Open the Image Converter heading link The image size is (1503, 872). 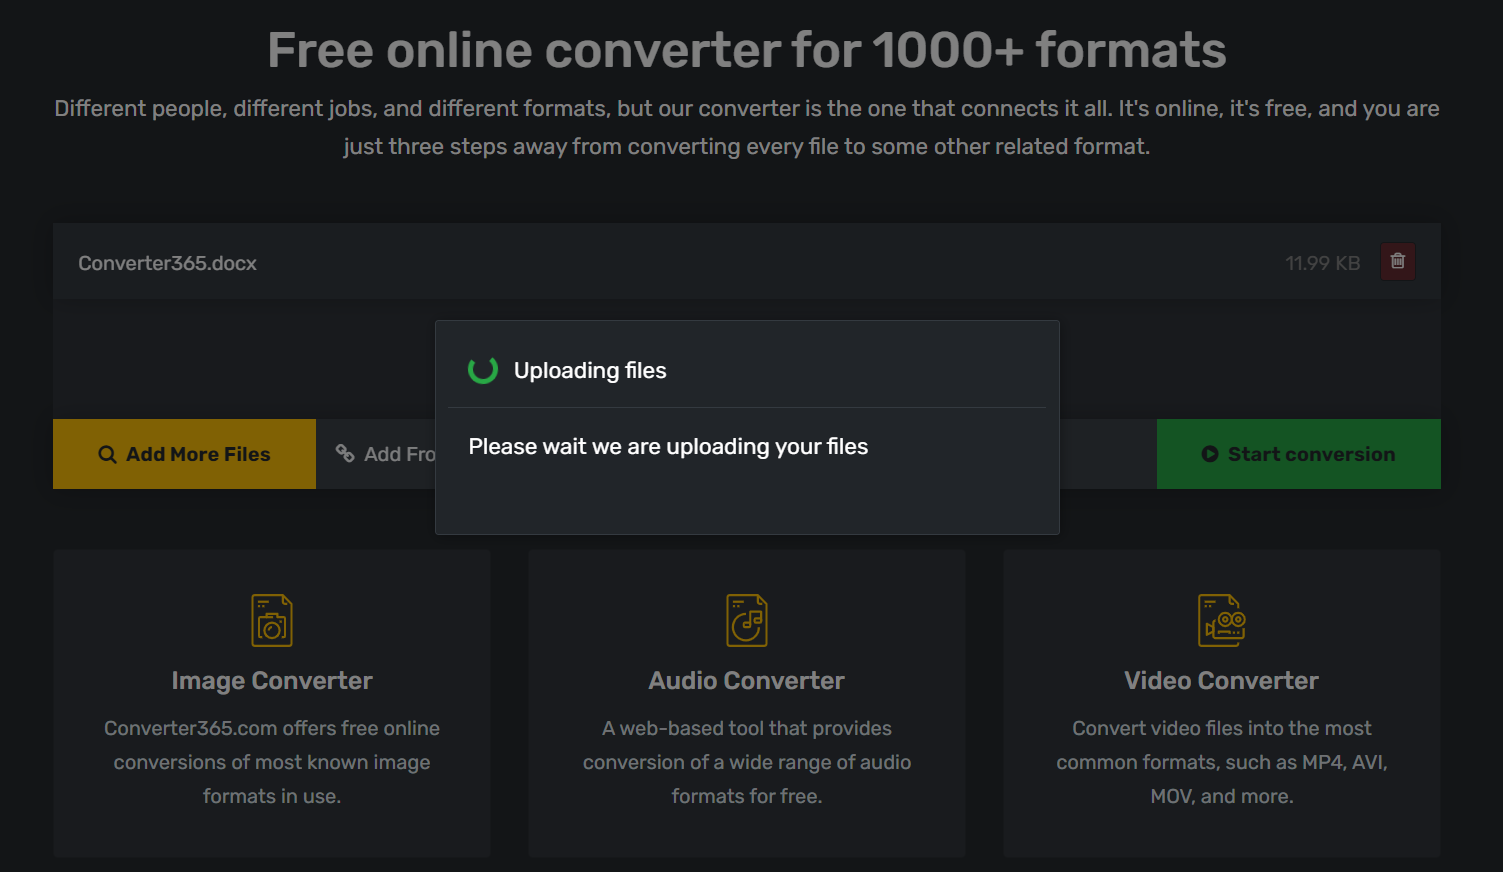[x=272, y=681]
